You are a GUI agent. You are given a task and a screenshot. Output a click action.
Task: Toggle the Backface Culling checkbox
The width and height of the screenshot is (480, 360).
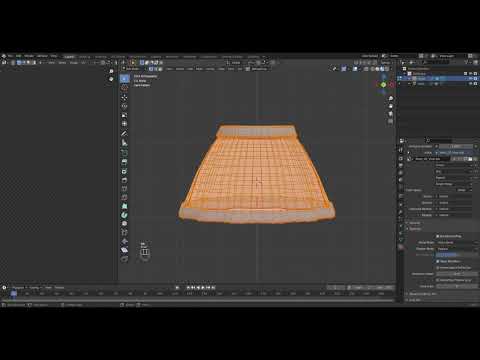[x=438, y=236]
